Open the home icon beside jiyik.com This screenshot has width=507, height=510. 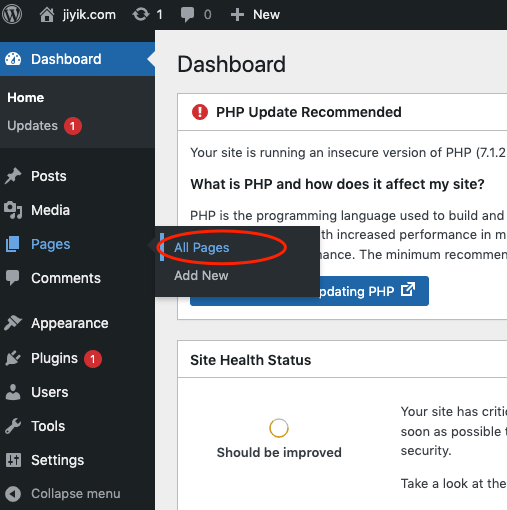click(47, 15)
